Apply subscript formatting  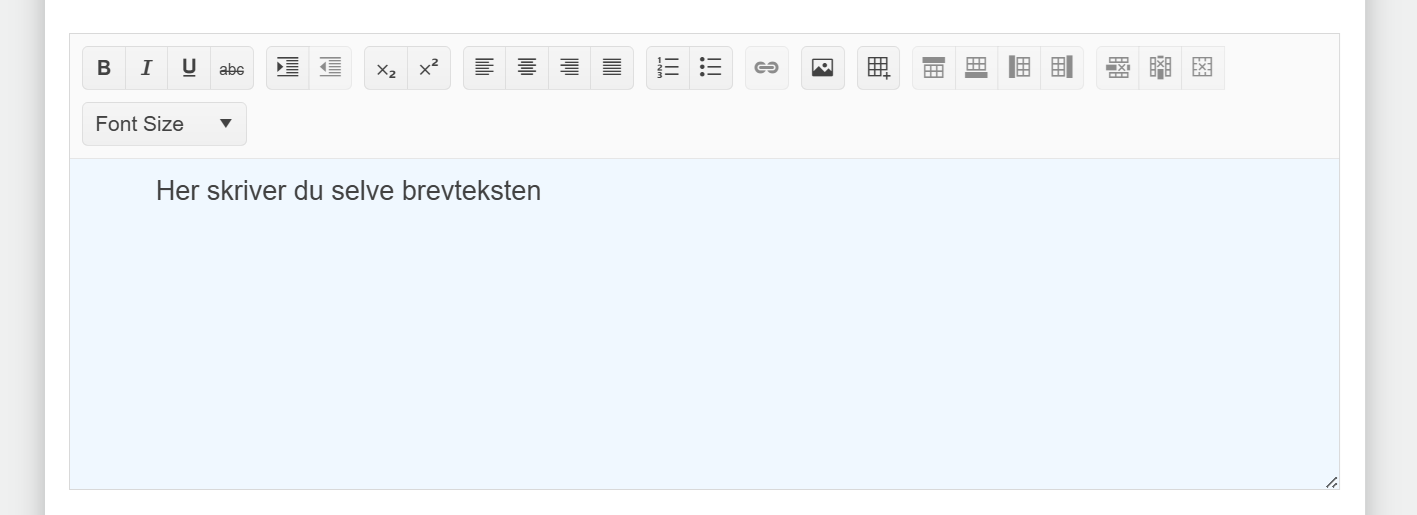point(386,68)
